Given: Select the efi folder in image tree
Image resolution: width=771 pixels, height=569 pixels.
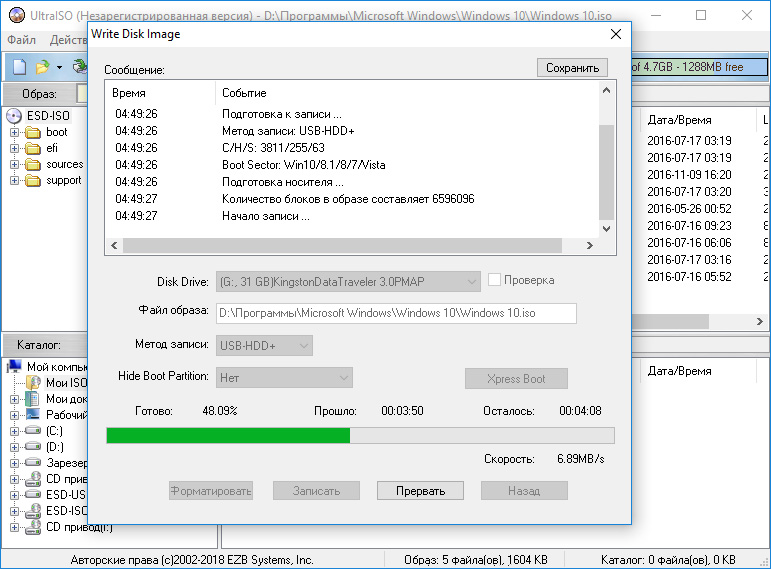Looking at the screenshot, I should 33,149.
